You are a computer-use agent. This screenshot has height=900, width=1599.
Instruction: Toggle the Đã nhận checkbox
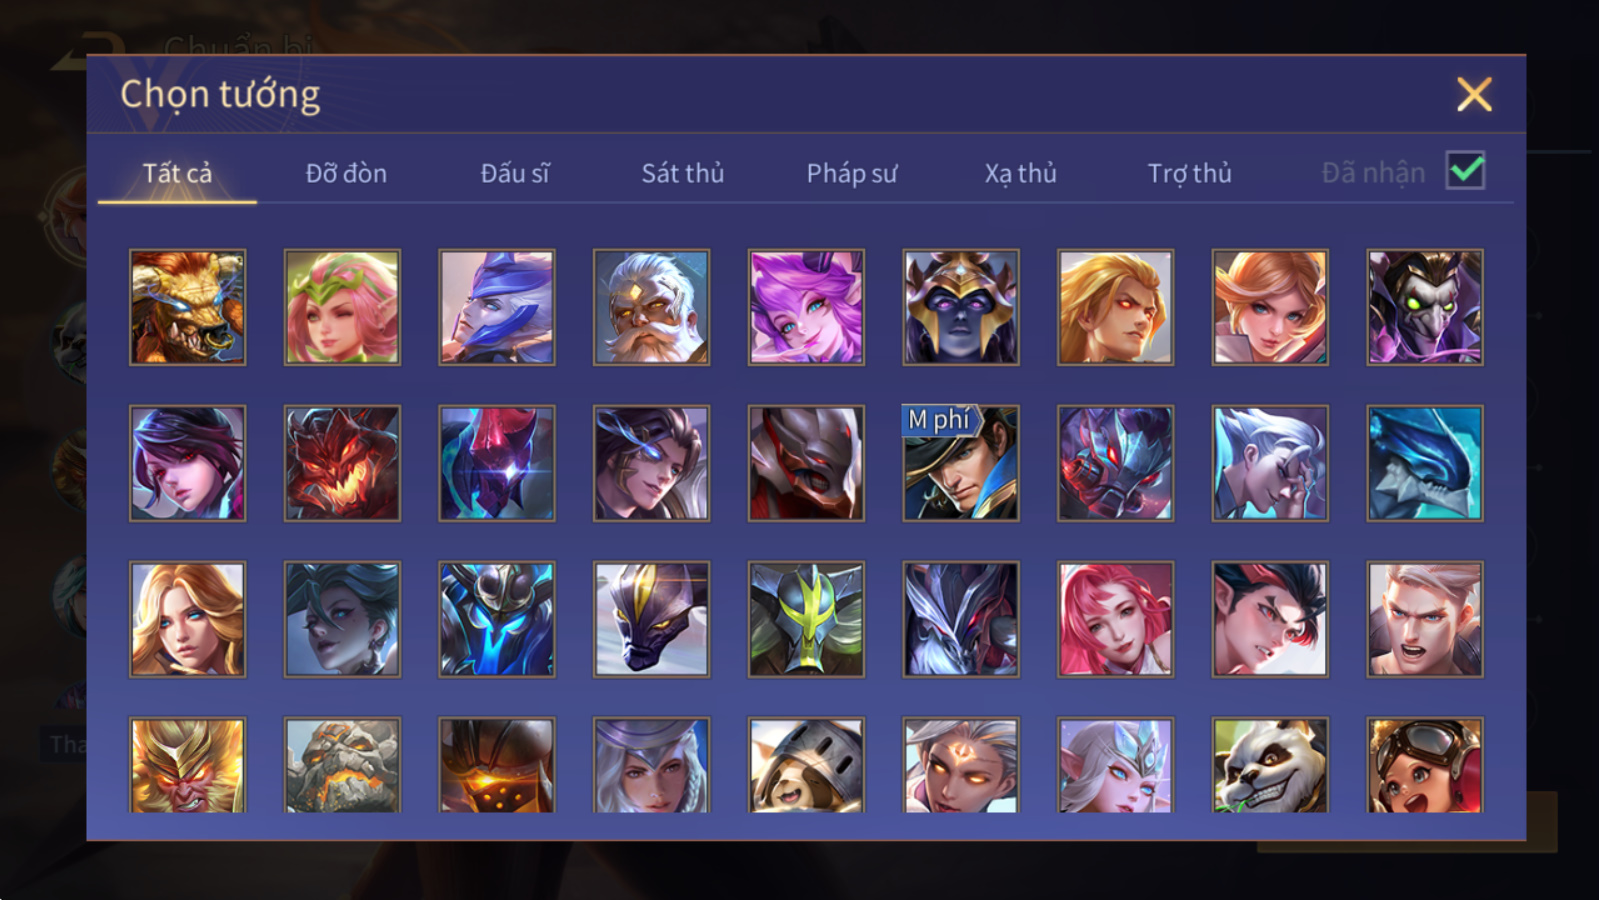click(x=1465, y=171)
